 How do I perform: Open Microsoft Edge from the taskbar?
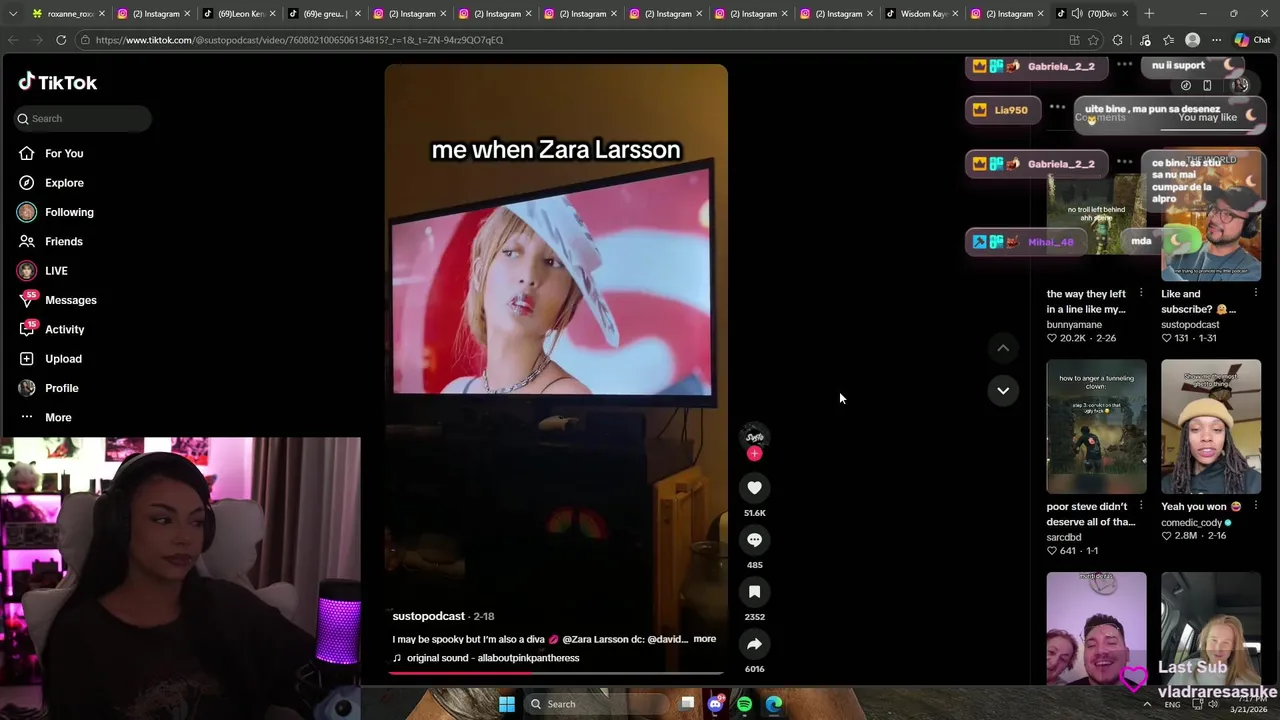(x=774, y=704)
